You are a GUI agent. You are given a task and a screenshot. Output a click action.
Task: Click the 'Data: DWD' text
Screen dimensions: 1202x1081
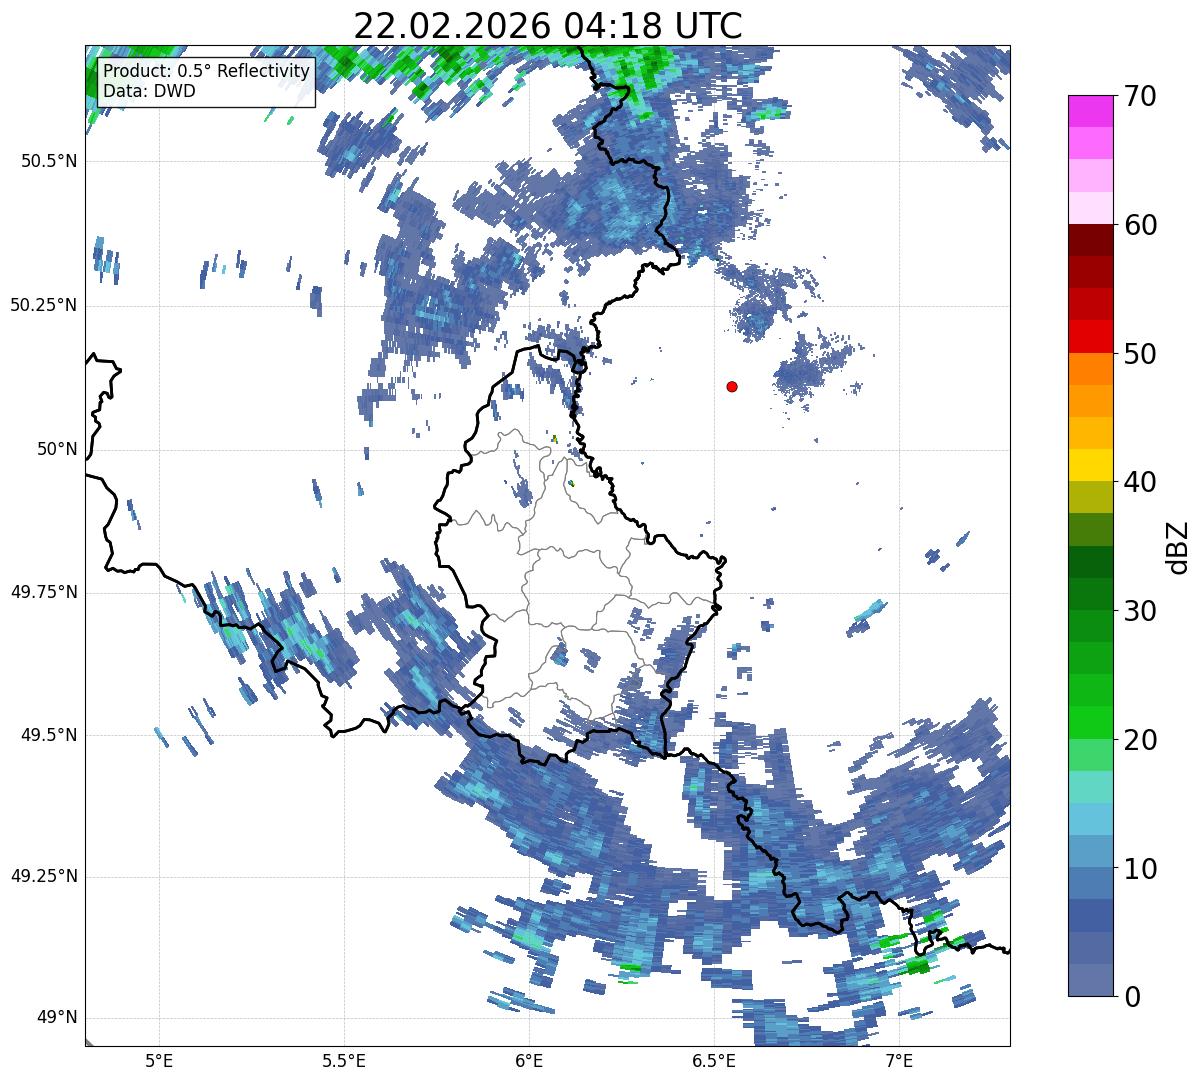150,91
